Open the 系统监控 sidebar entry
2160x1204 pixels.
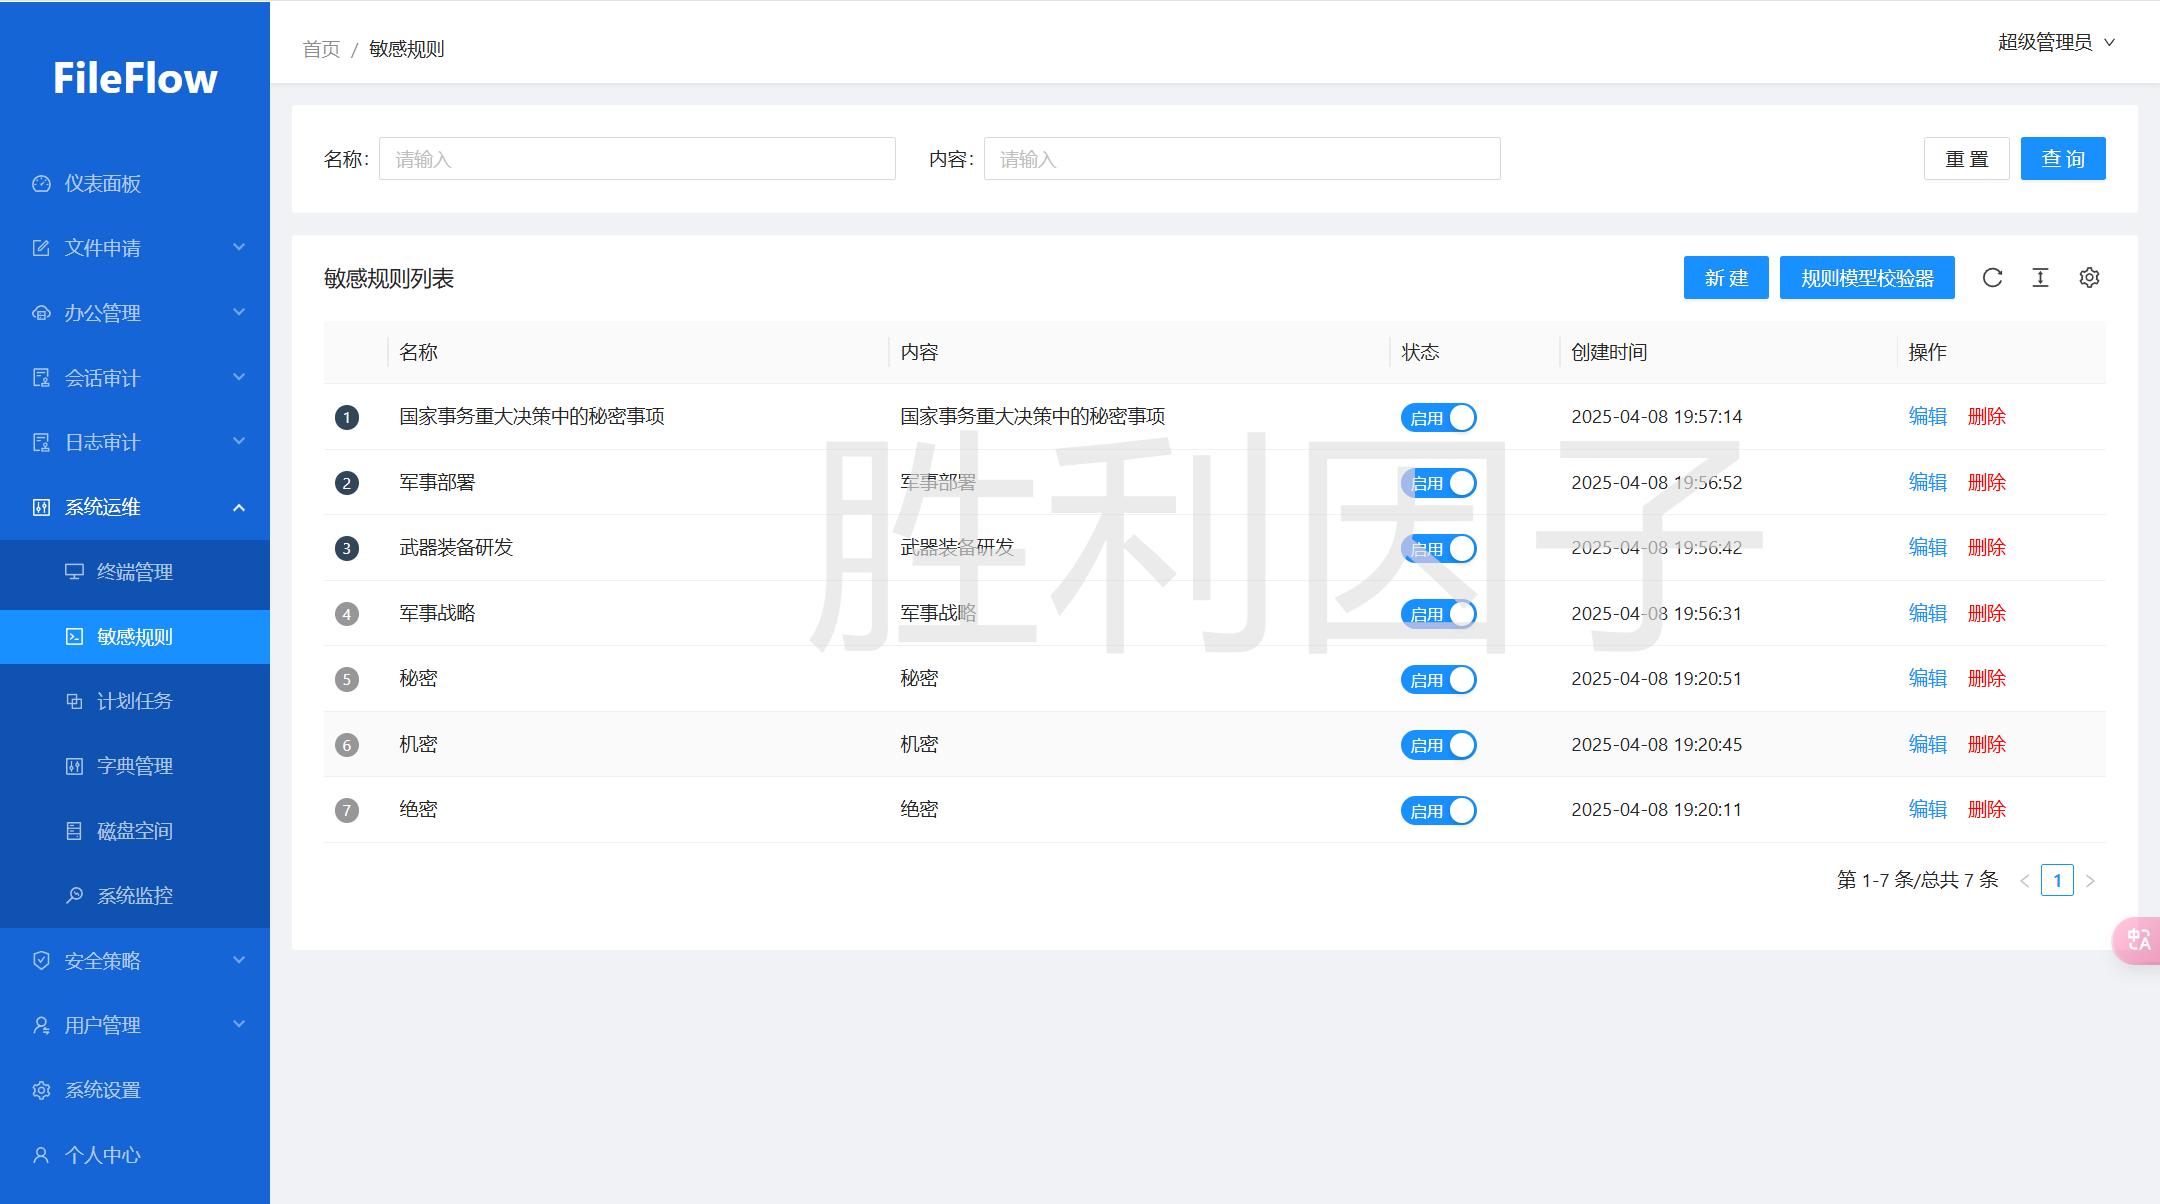coord(134,895)
